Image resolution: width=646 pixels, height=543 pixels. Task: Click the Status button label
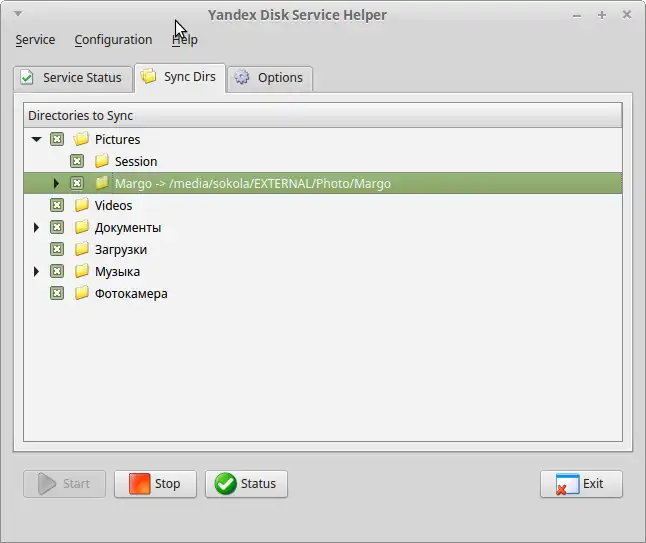(x=258, y=483)
